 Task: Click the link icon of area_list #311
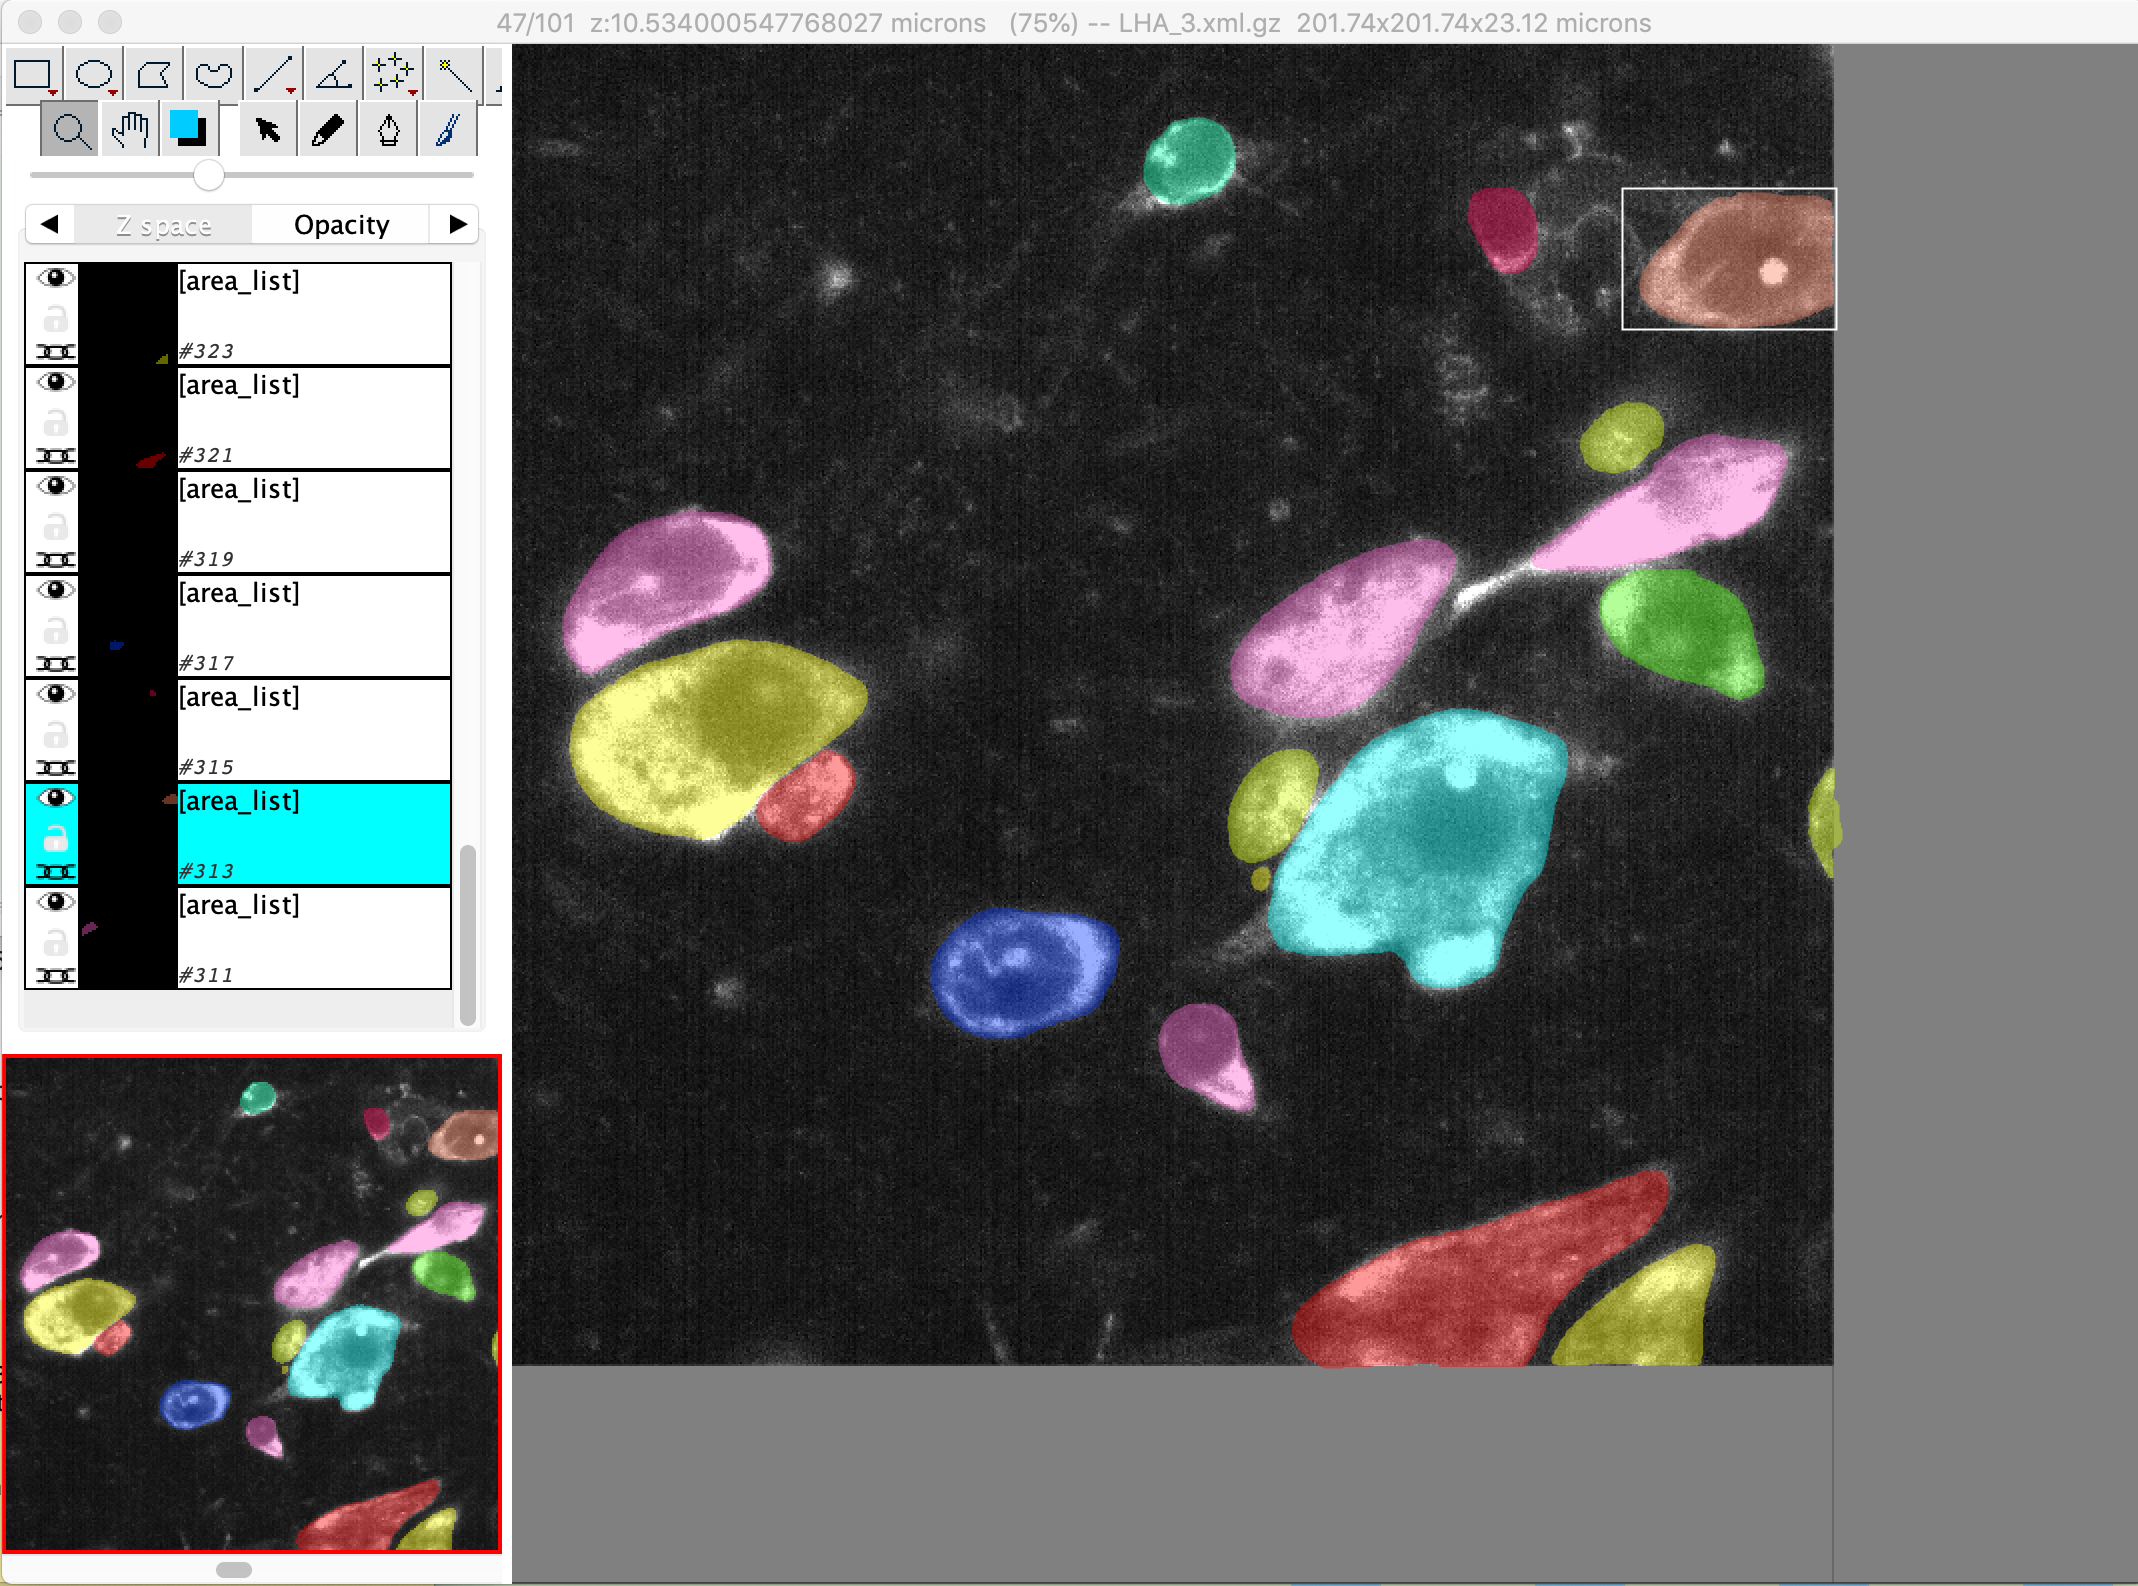coord(56,976)
